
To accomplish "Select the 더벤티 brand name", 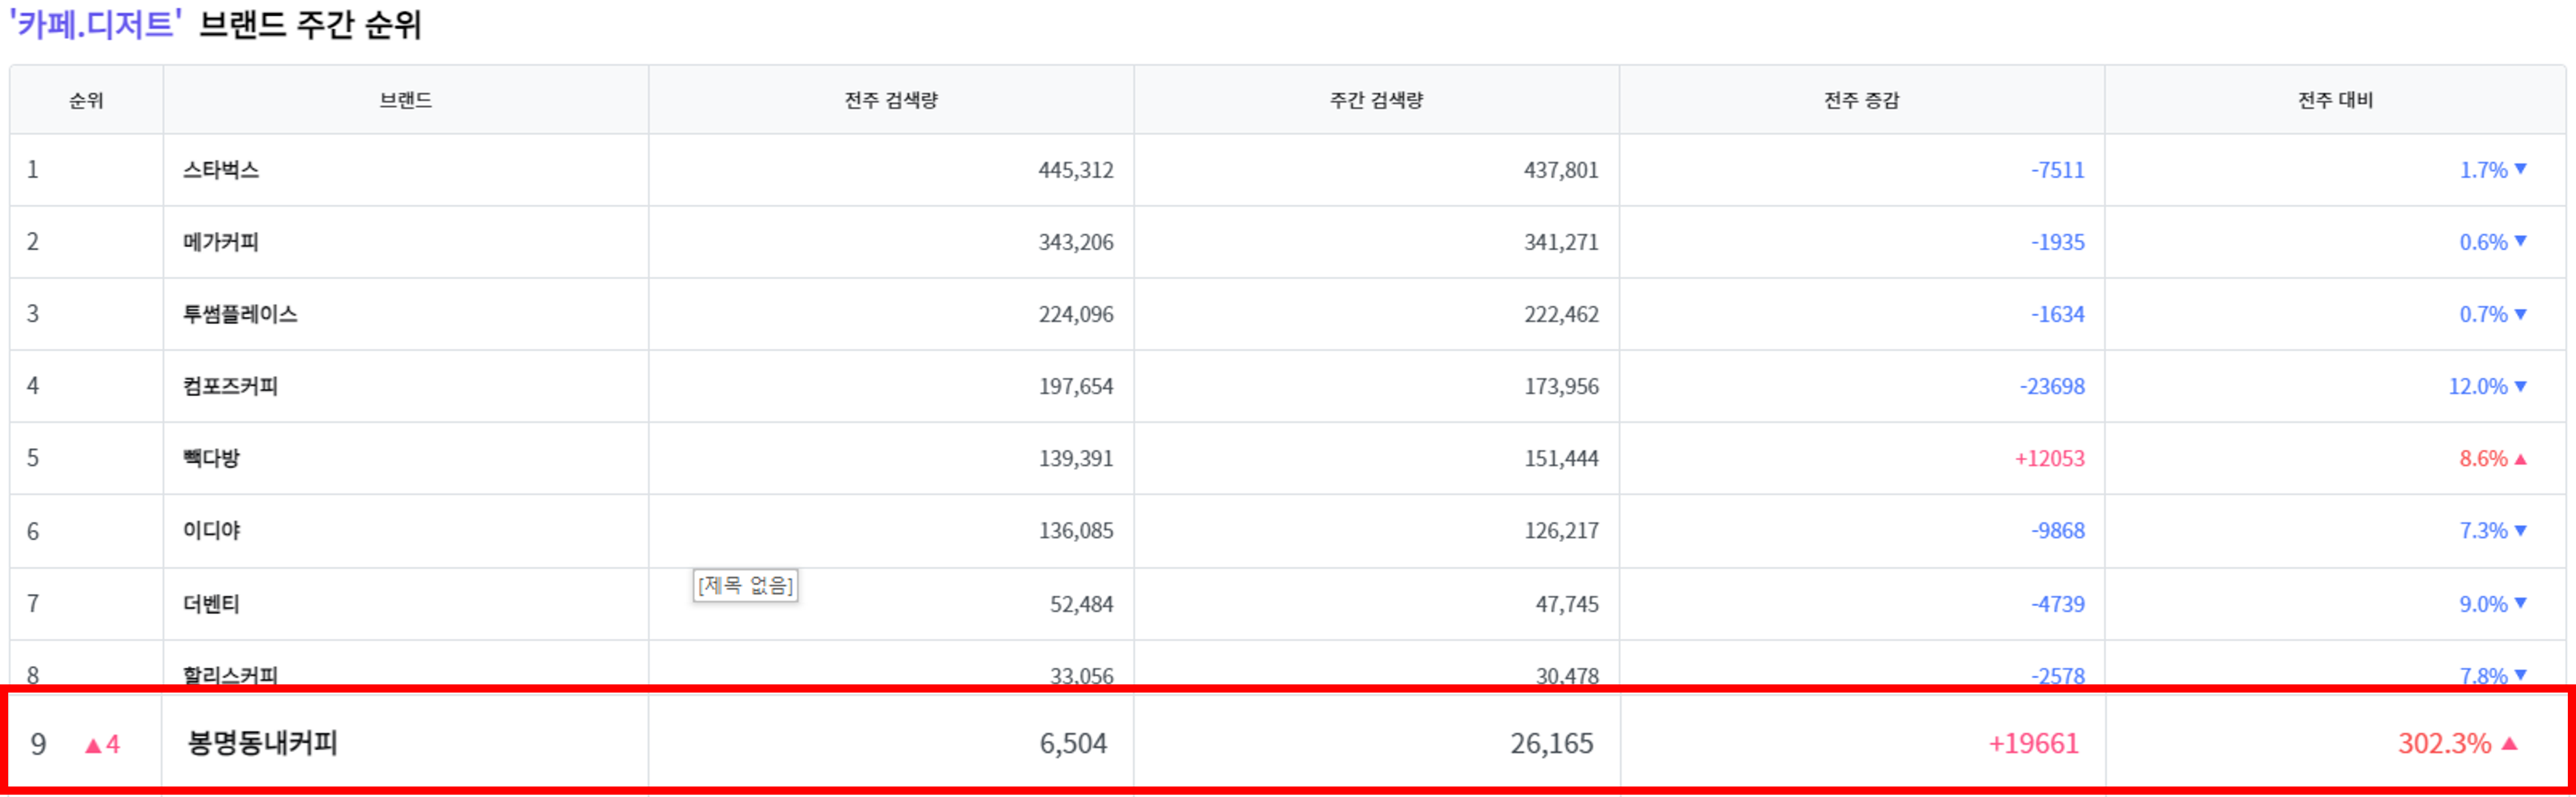I will pyautogui.click(x=211, y=604).
